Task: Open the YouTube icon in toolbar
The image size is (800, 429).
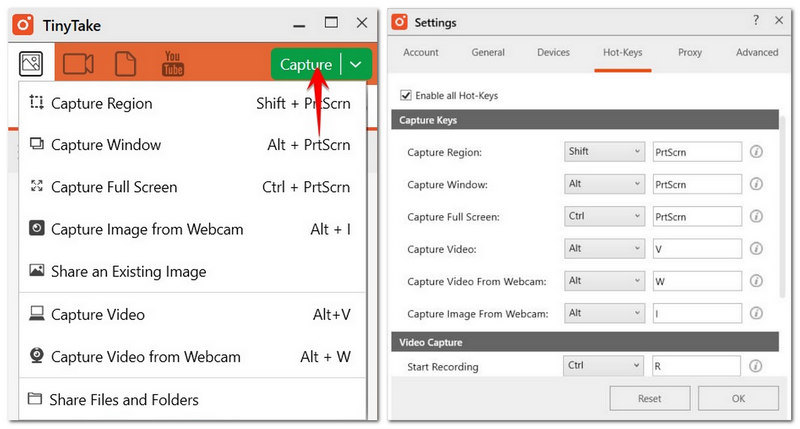Action: [x=173, y=64]
